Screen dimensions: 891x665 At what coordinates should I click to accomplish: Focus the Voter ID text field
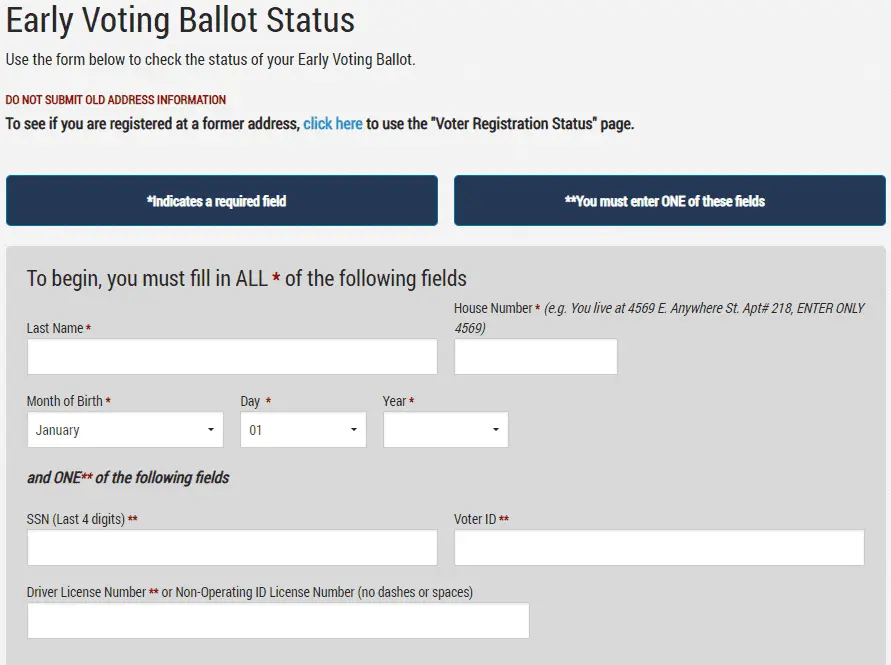(659, 548)
